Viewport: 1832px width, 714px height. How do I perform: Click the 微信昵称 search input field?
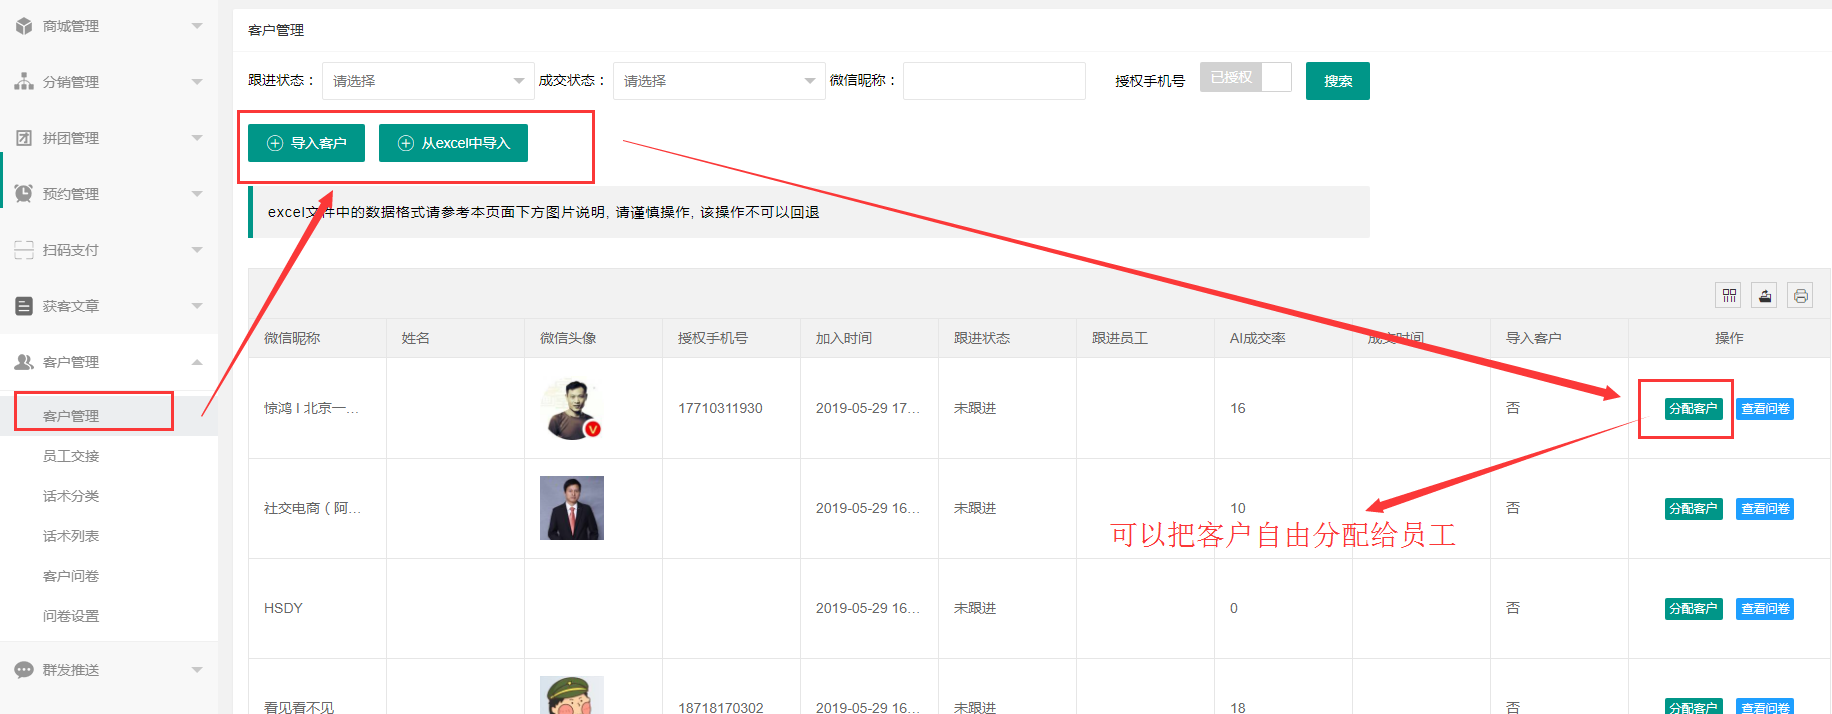pos(994,81)
